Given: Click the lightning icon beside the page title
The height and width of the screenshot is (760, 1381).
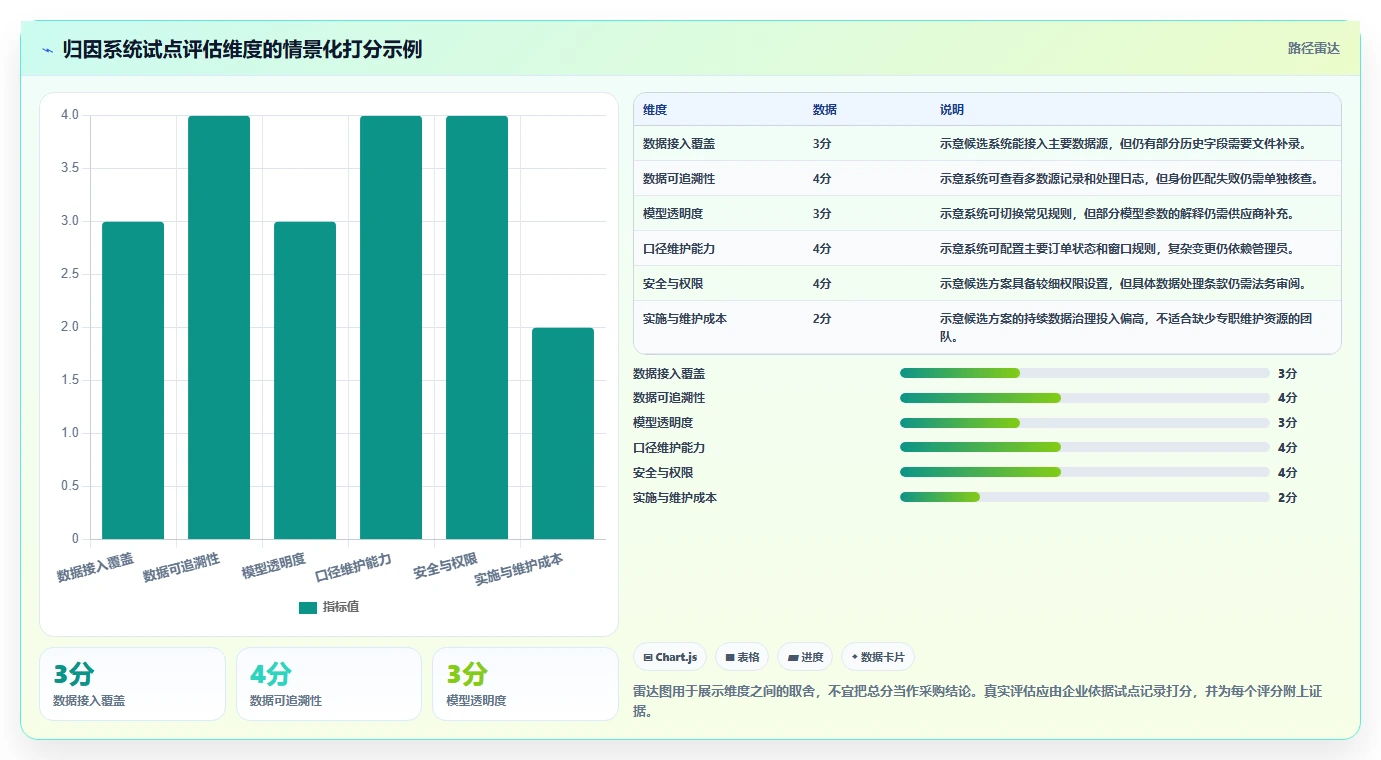Looking at the screenshot, I should click(x=48, y=49).
